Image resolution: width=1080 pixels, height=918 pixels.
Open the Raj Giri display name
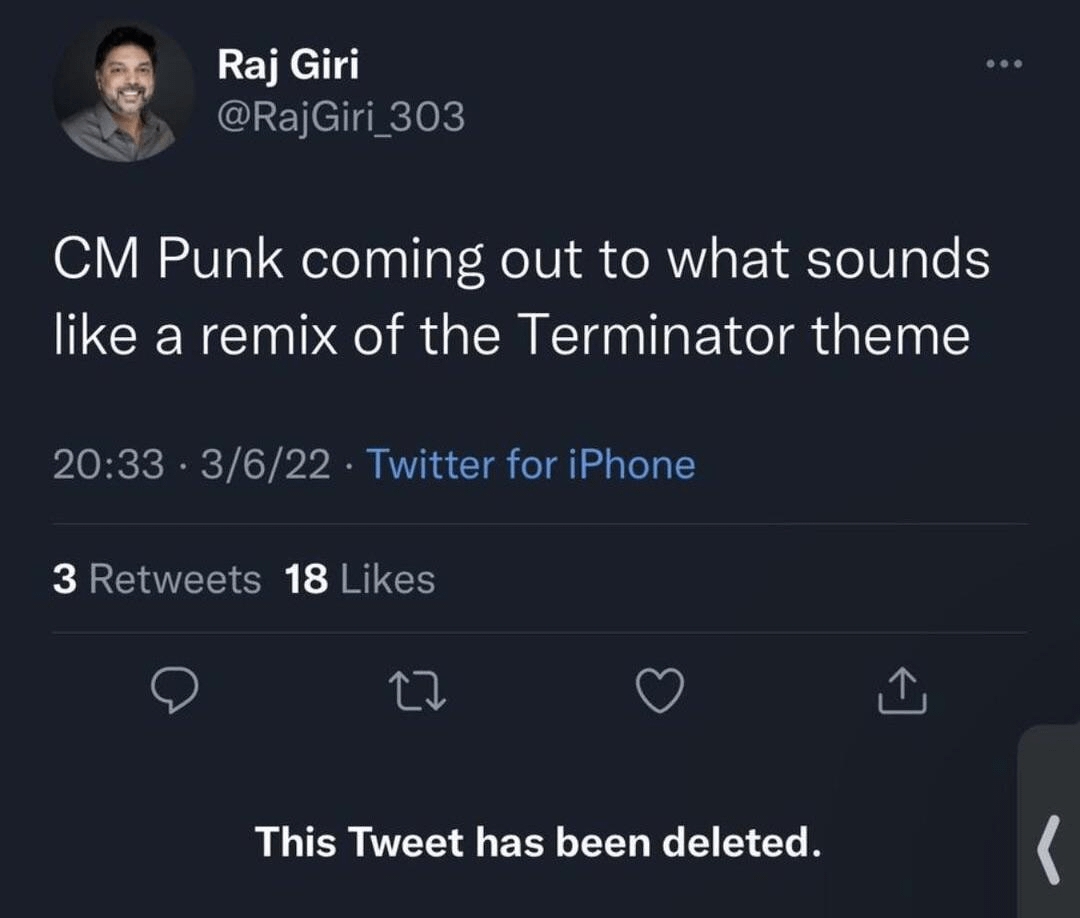click(288, 67)
